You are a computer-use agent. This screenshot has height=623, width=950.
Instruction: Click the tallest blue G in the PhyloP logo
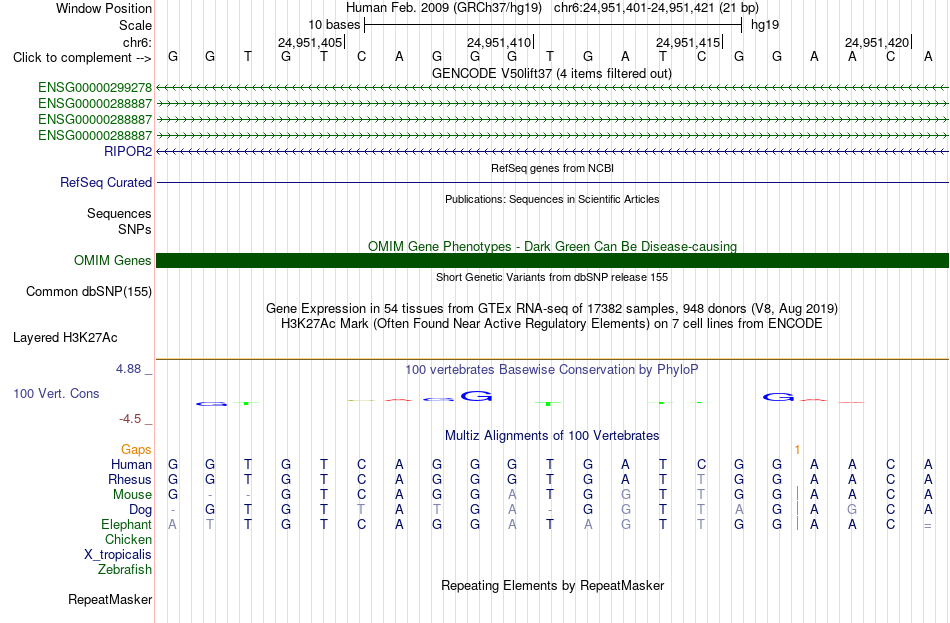coord(476,396)
